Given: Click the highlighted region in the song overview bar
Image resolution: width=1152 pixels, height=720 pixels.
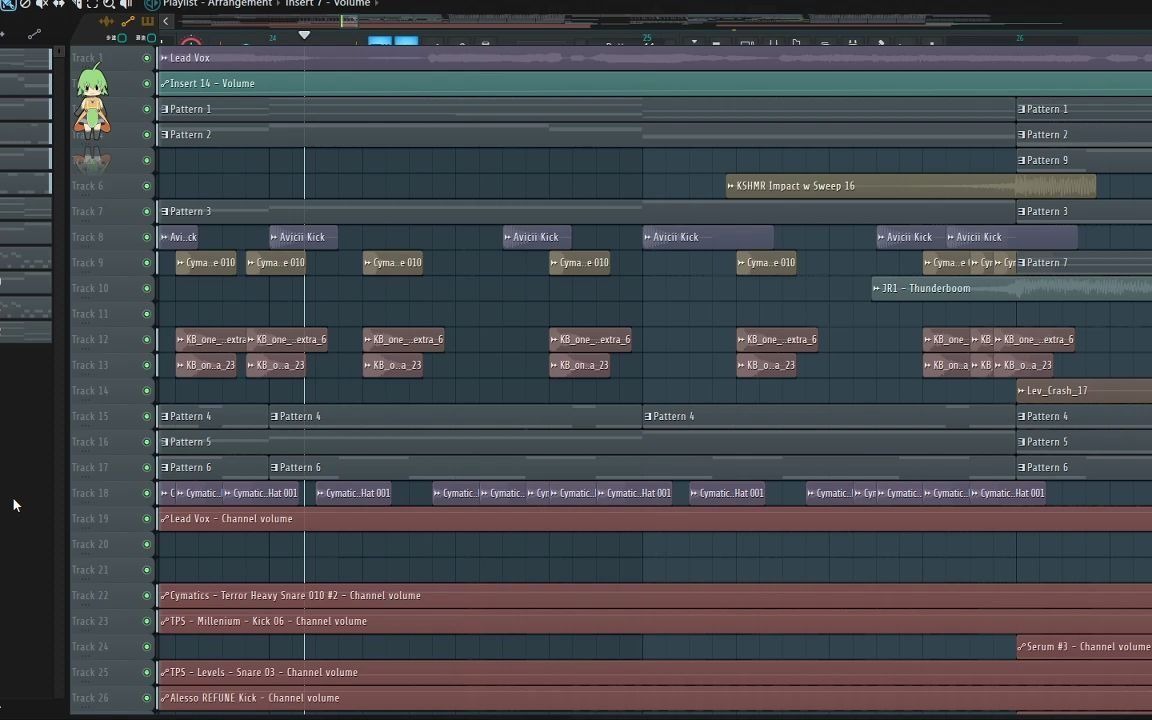Looking at the screenshot, I should pyautogui.click(x=350, y=21).
